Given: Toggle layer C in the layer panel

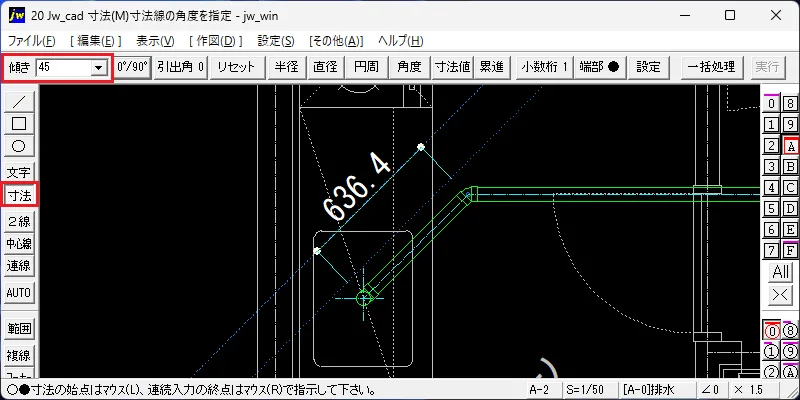Looking at the screenshot, I should [790, 188].
